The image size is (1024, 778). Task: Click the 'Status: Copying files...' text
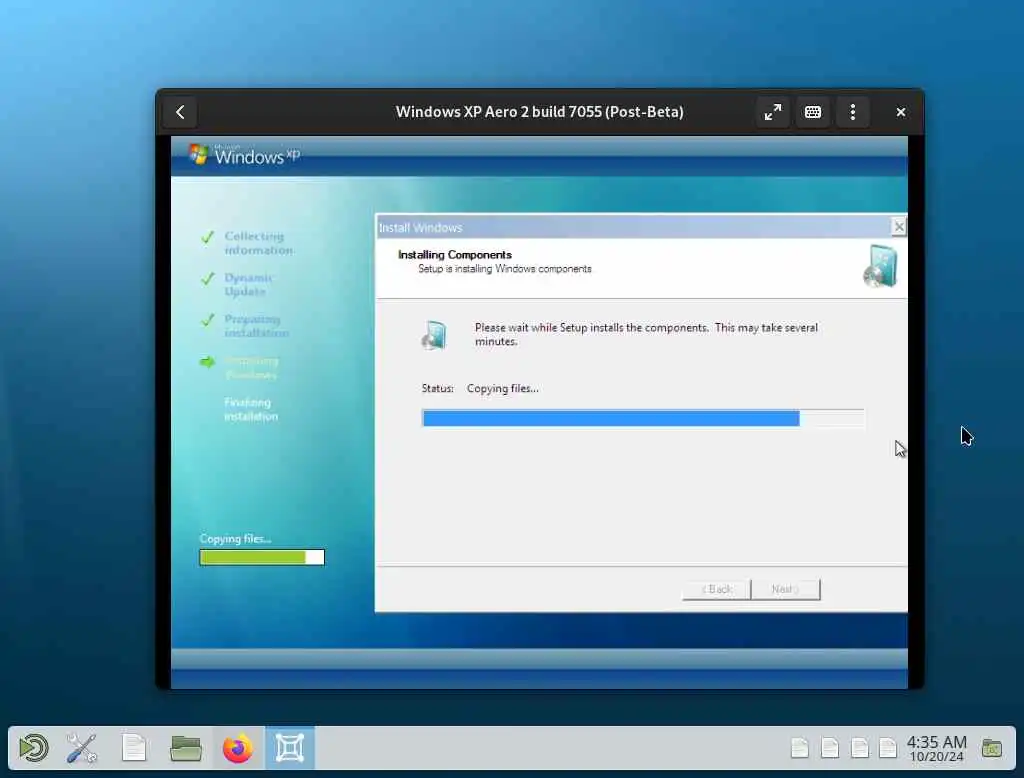(480, 388)
